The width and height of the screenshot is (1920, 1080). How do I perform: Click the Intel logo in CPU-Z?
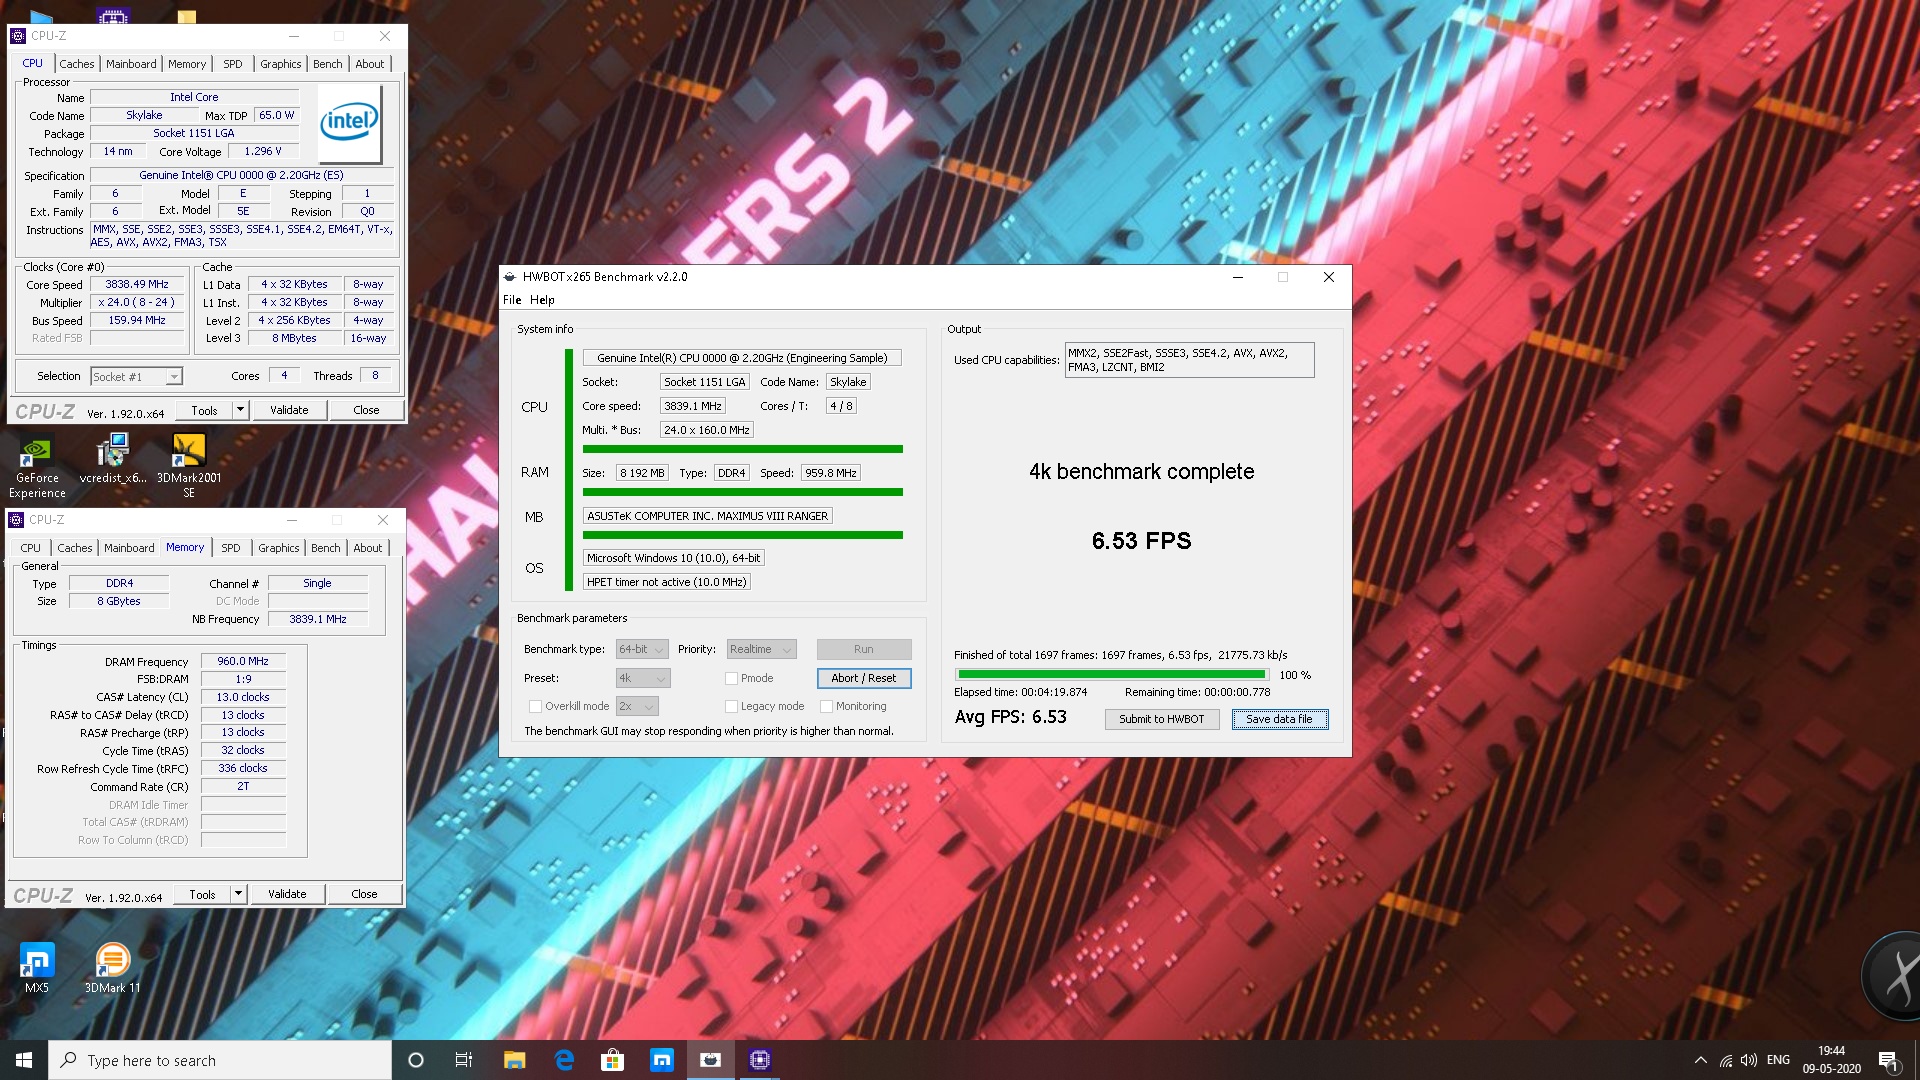pyautogui.click(x=349, y=124)
